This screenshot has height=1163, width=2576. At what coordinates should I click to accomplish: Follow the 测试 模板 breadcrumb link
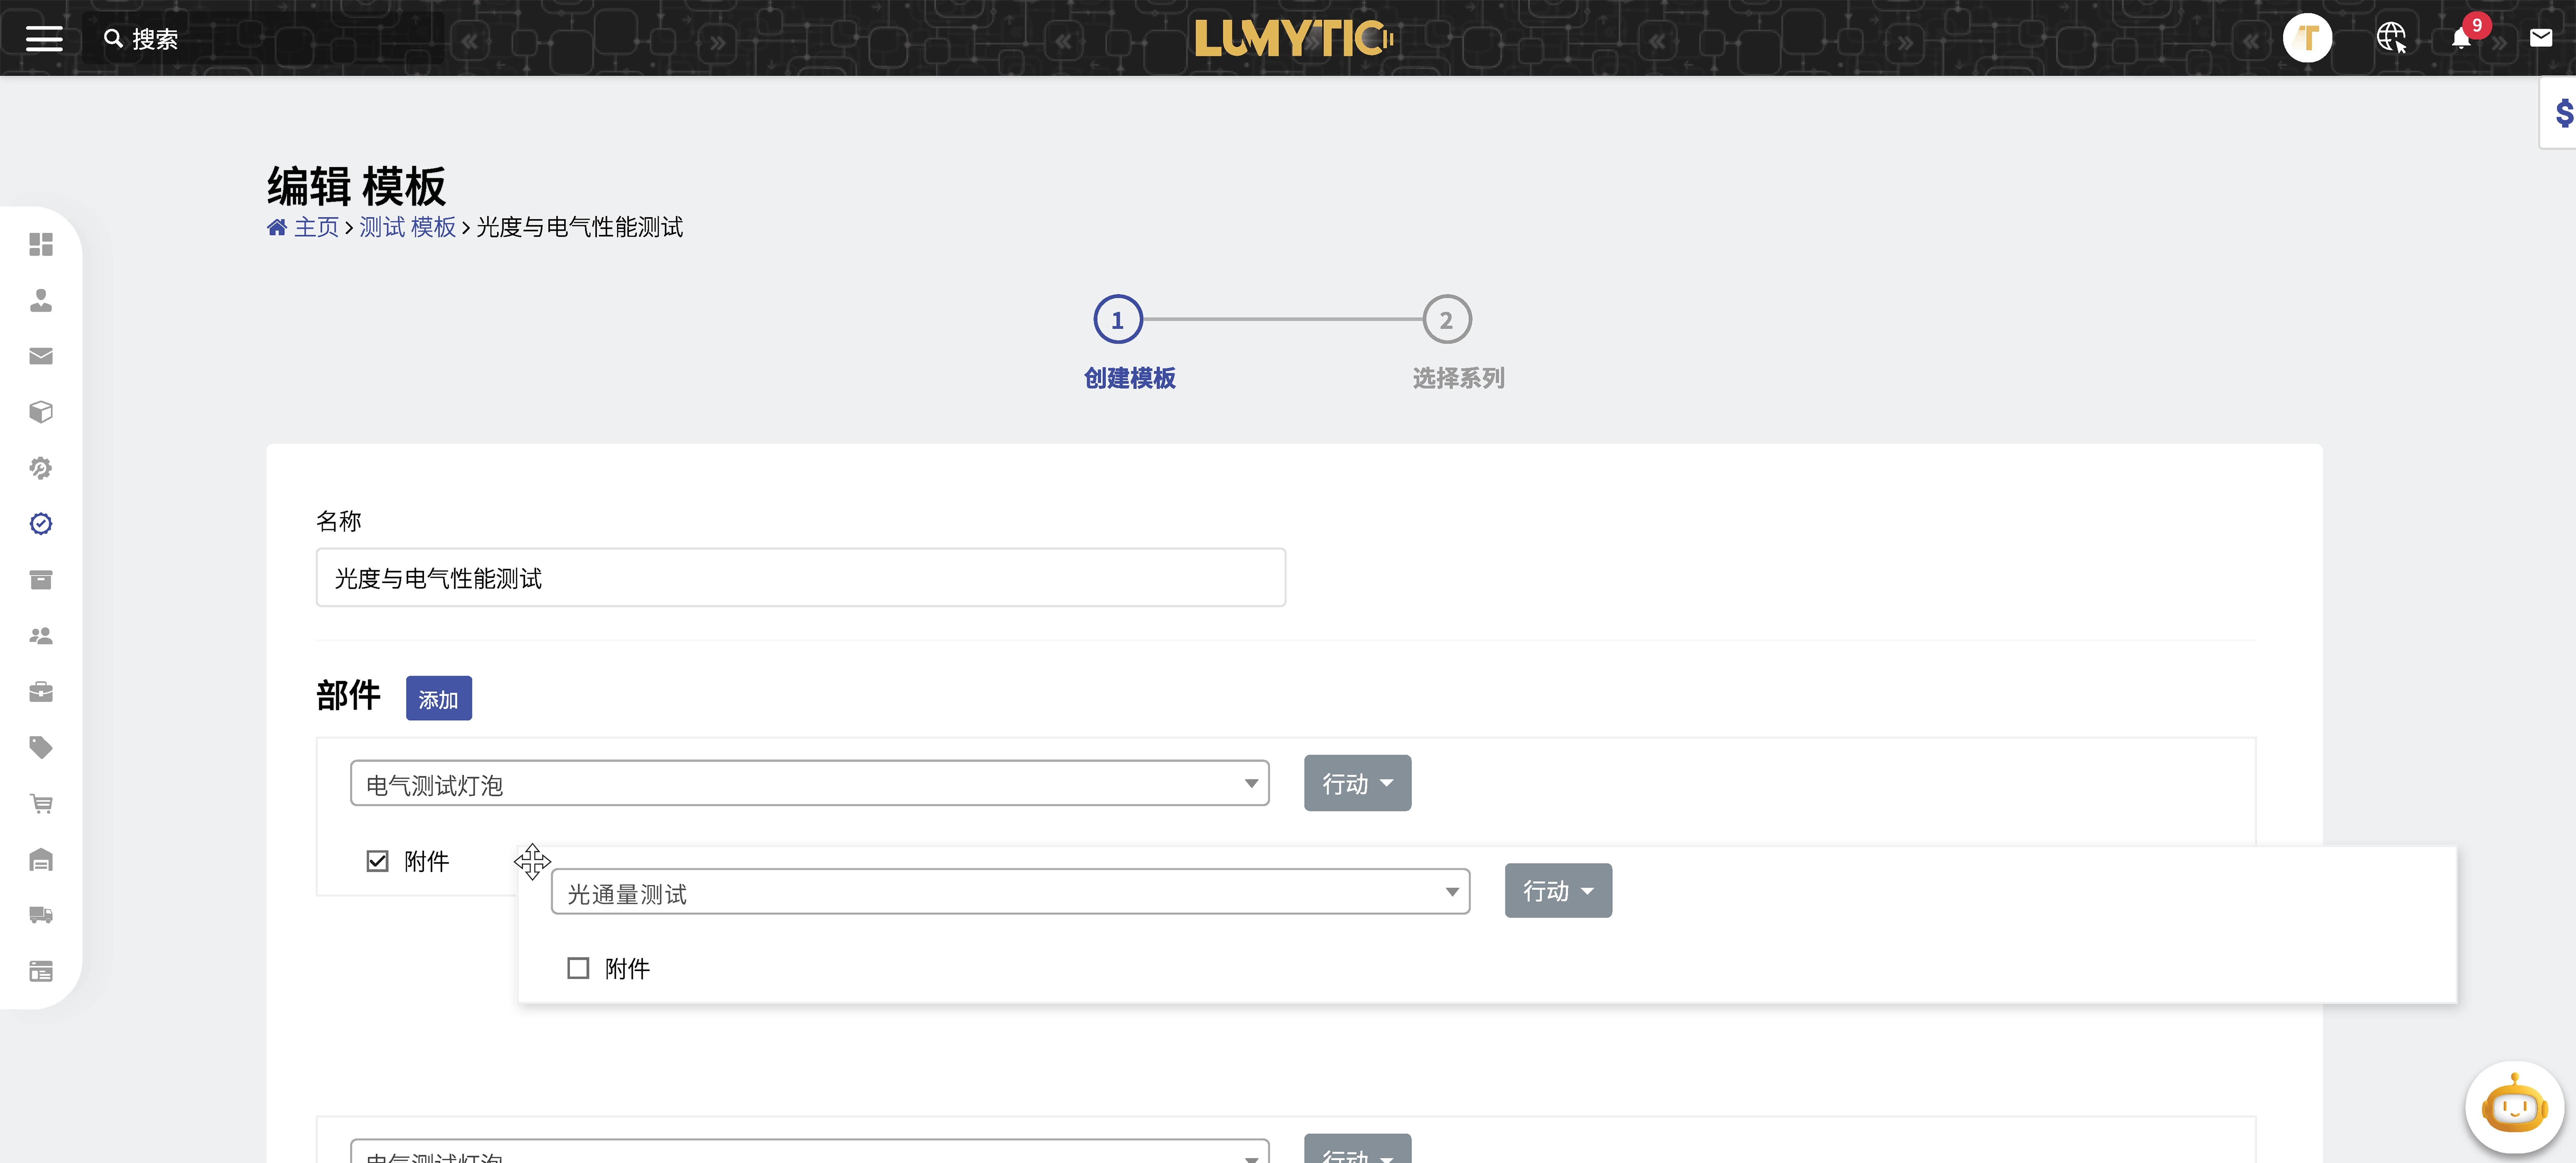pyautogui.click(x=407, y=227)
